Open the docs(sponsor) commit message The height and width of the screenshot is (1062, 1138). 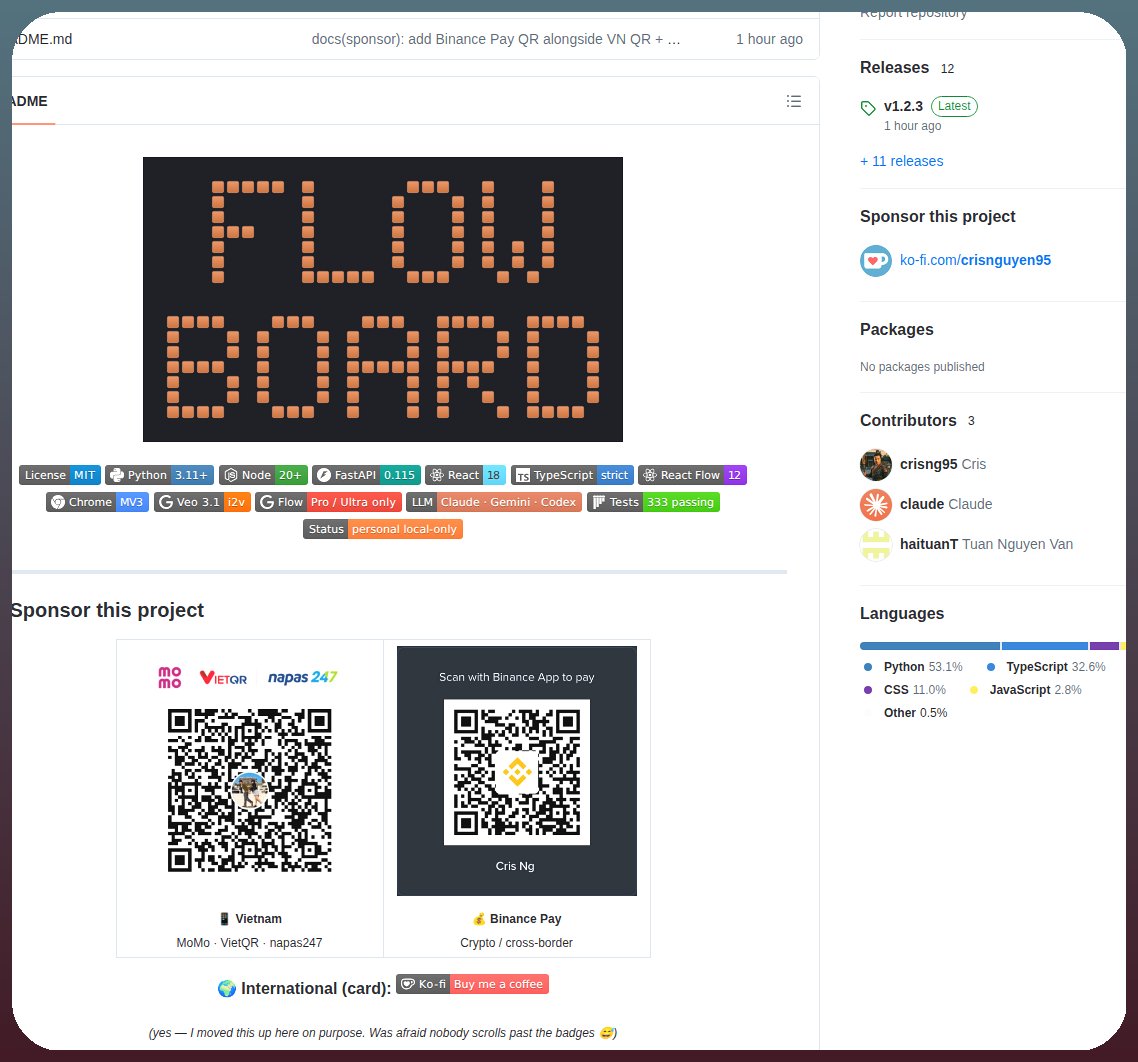click(x=496, y=39)
